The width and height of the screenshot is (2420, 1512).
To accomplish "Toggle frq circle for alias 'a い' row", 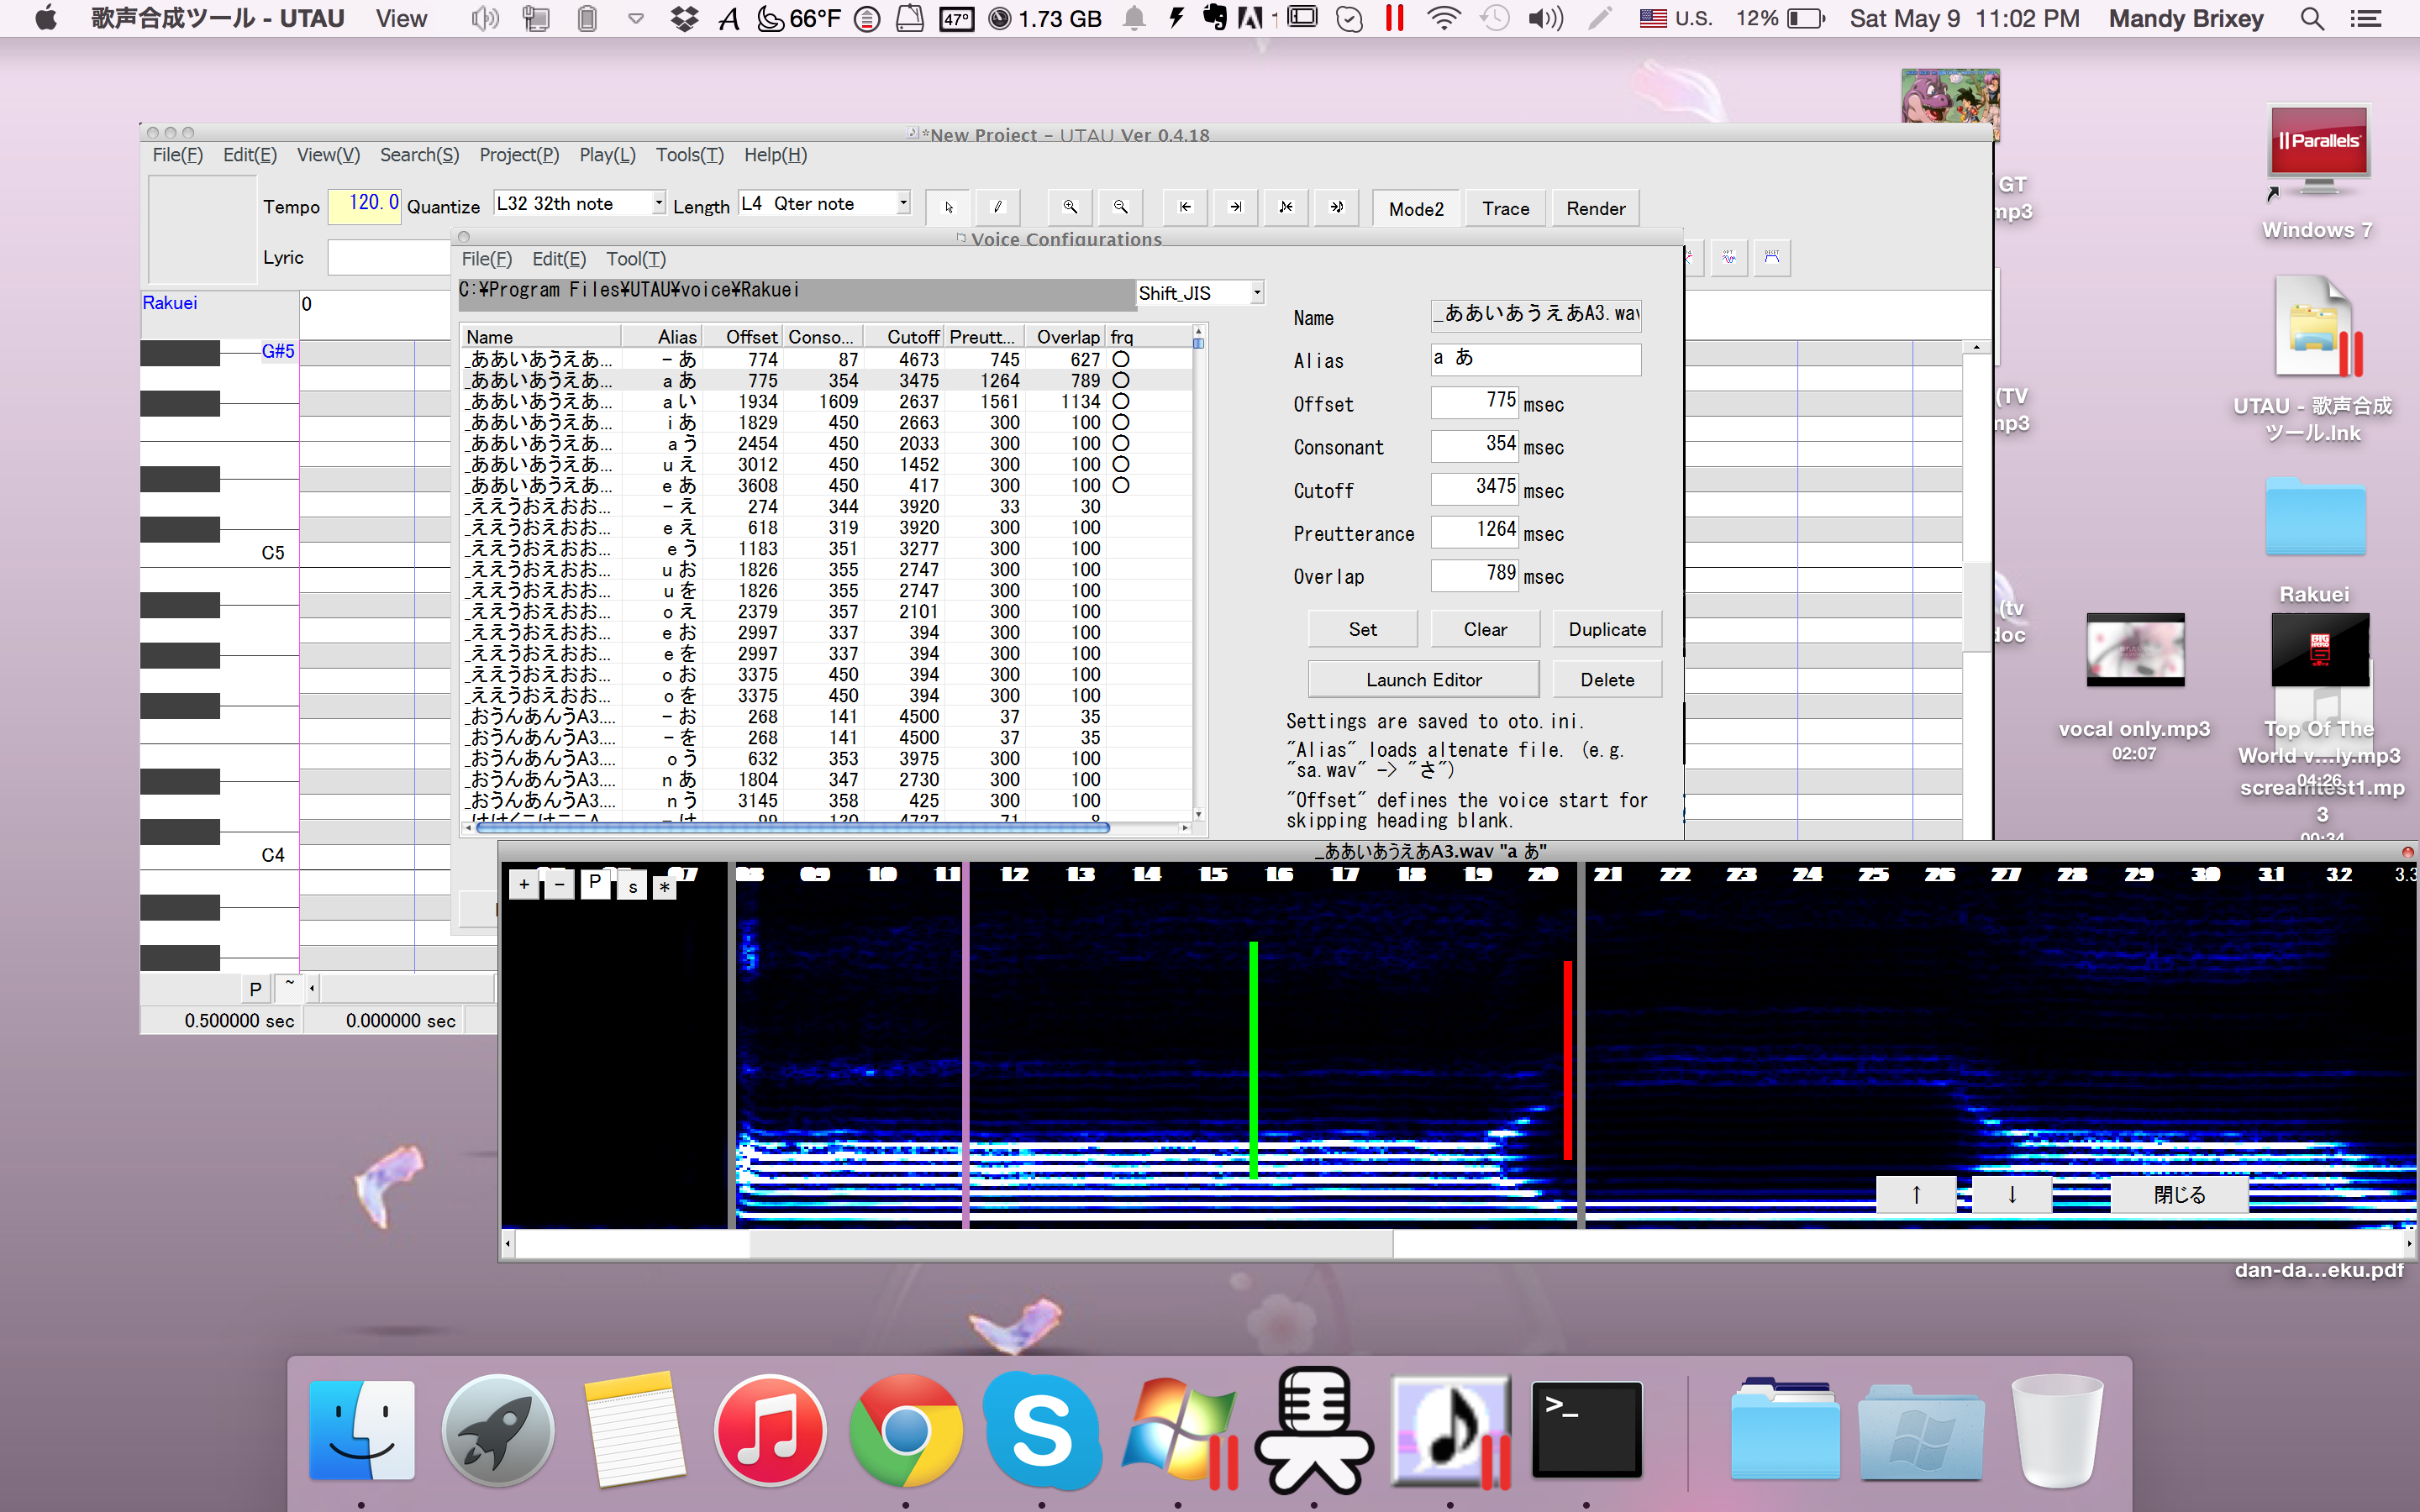I will click(x=1121, y=401).
